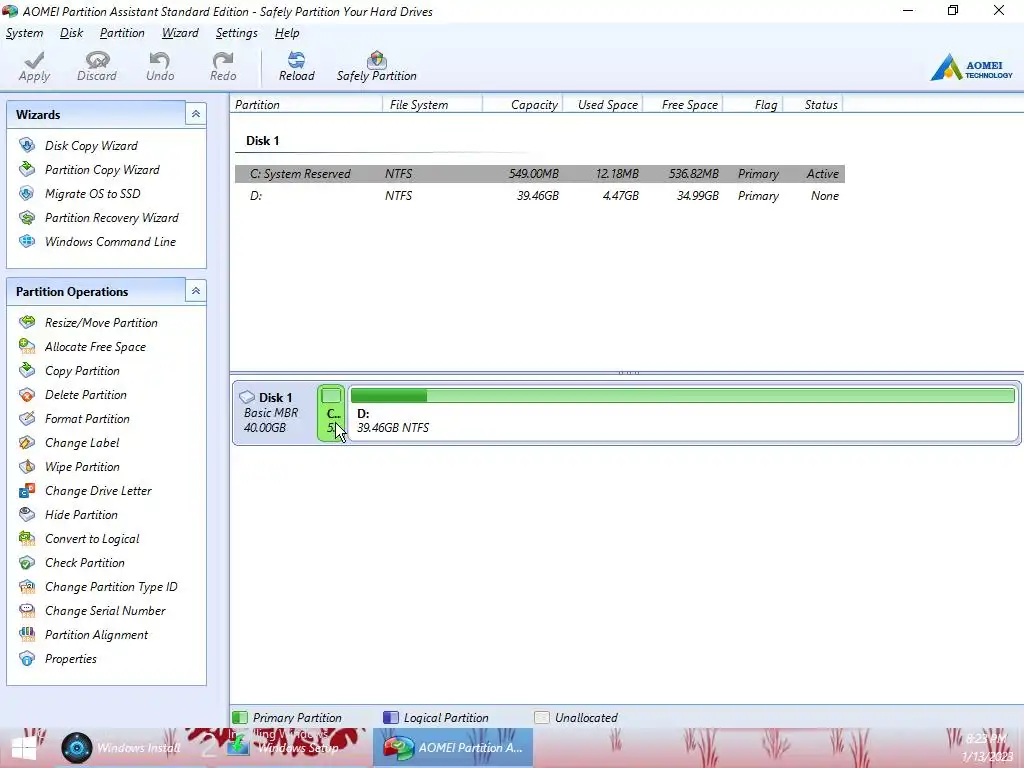Viewport: 1024px width, 768px height.
Task: Click the Status column header
Action: (813, 104)
